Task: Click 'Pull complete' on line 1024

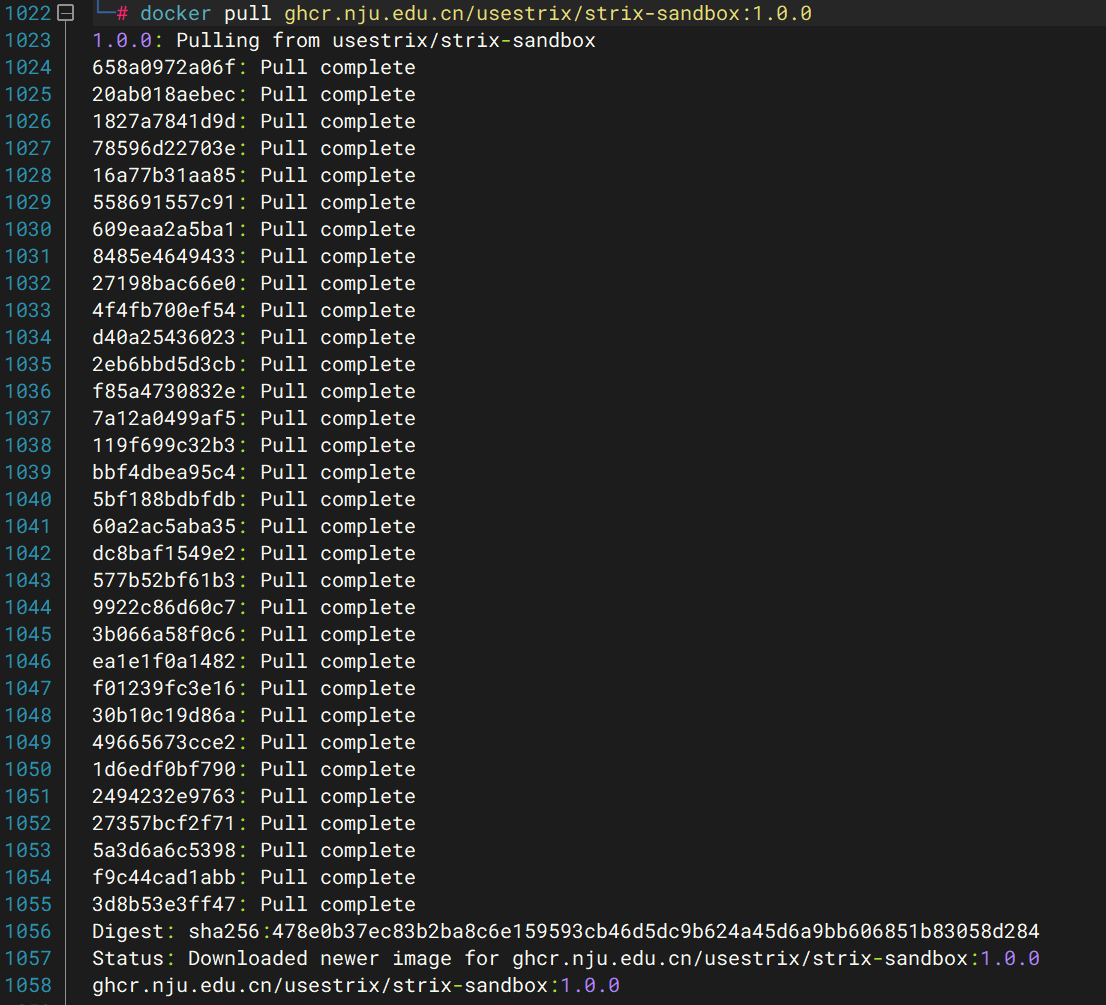Action: [338, 68]
